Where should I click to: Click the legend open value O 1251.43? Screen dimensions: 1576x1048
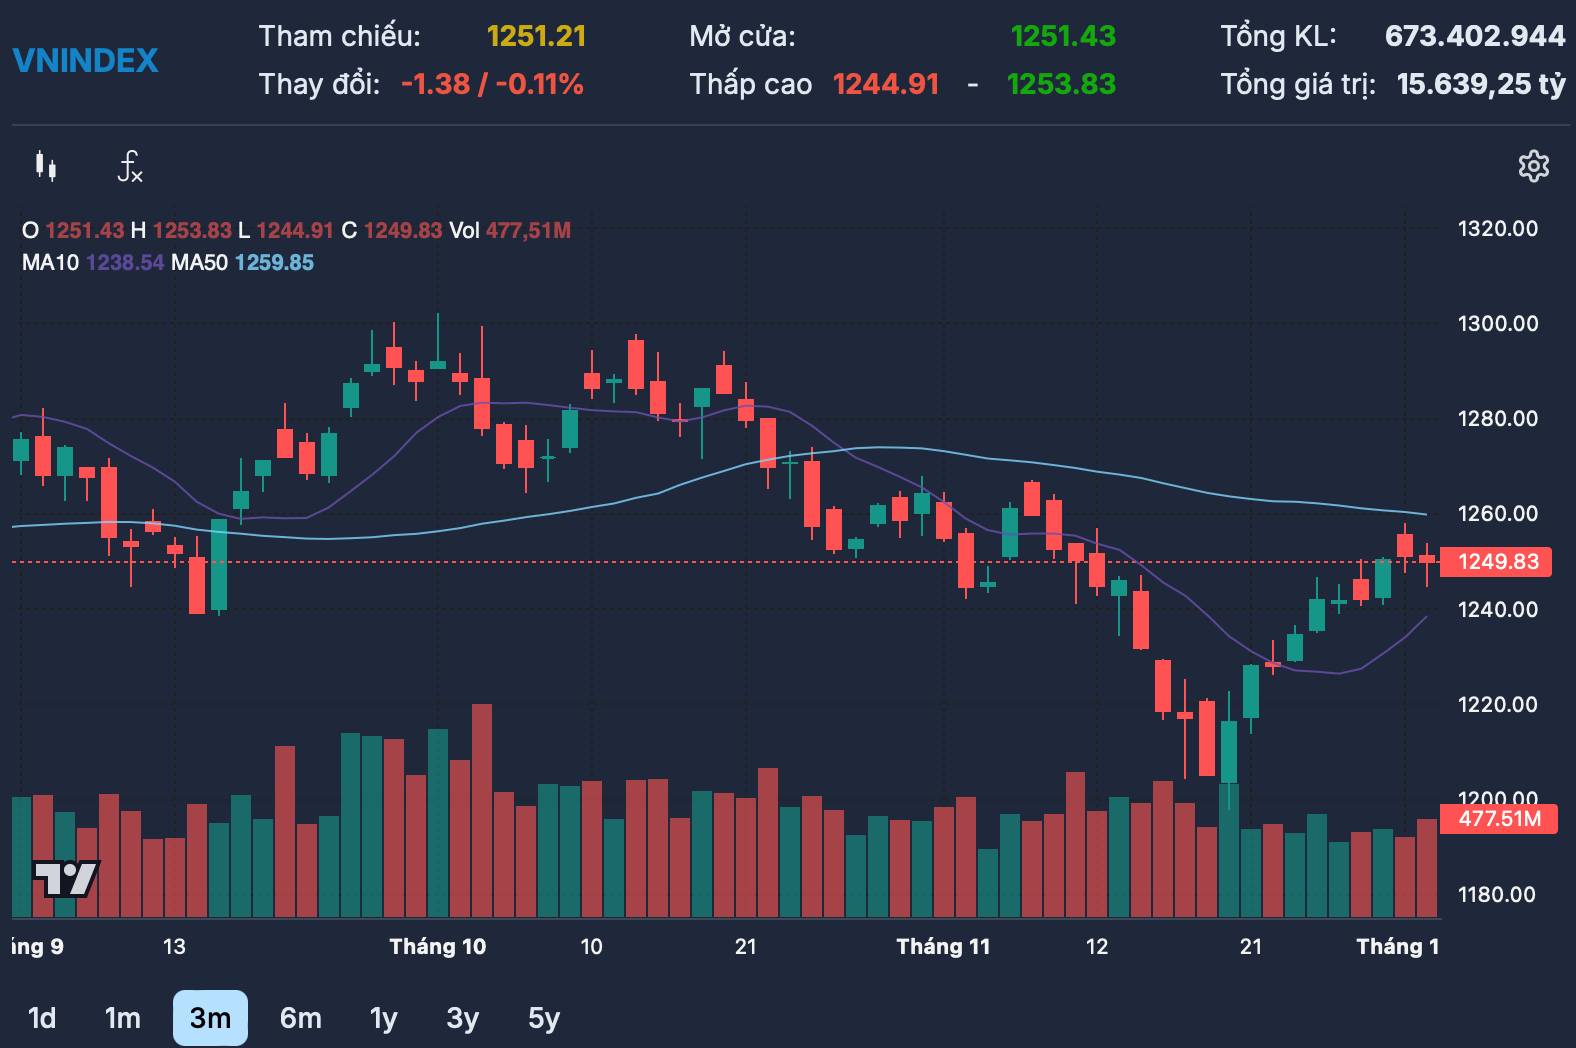[x=73, y=230]
